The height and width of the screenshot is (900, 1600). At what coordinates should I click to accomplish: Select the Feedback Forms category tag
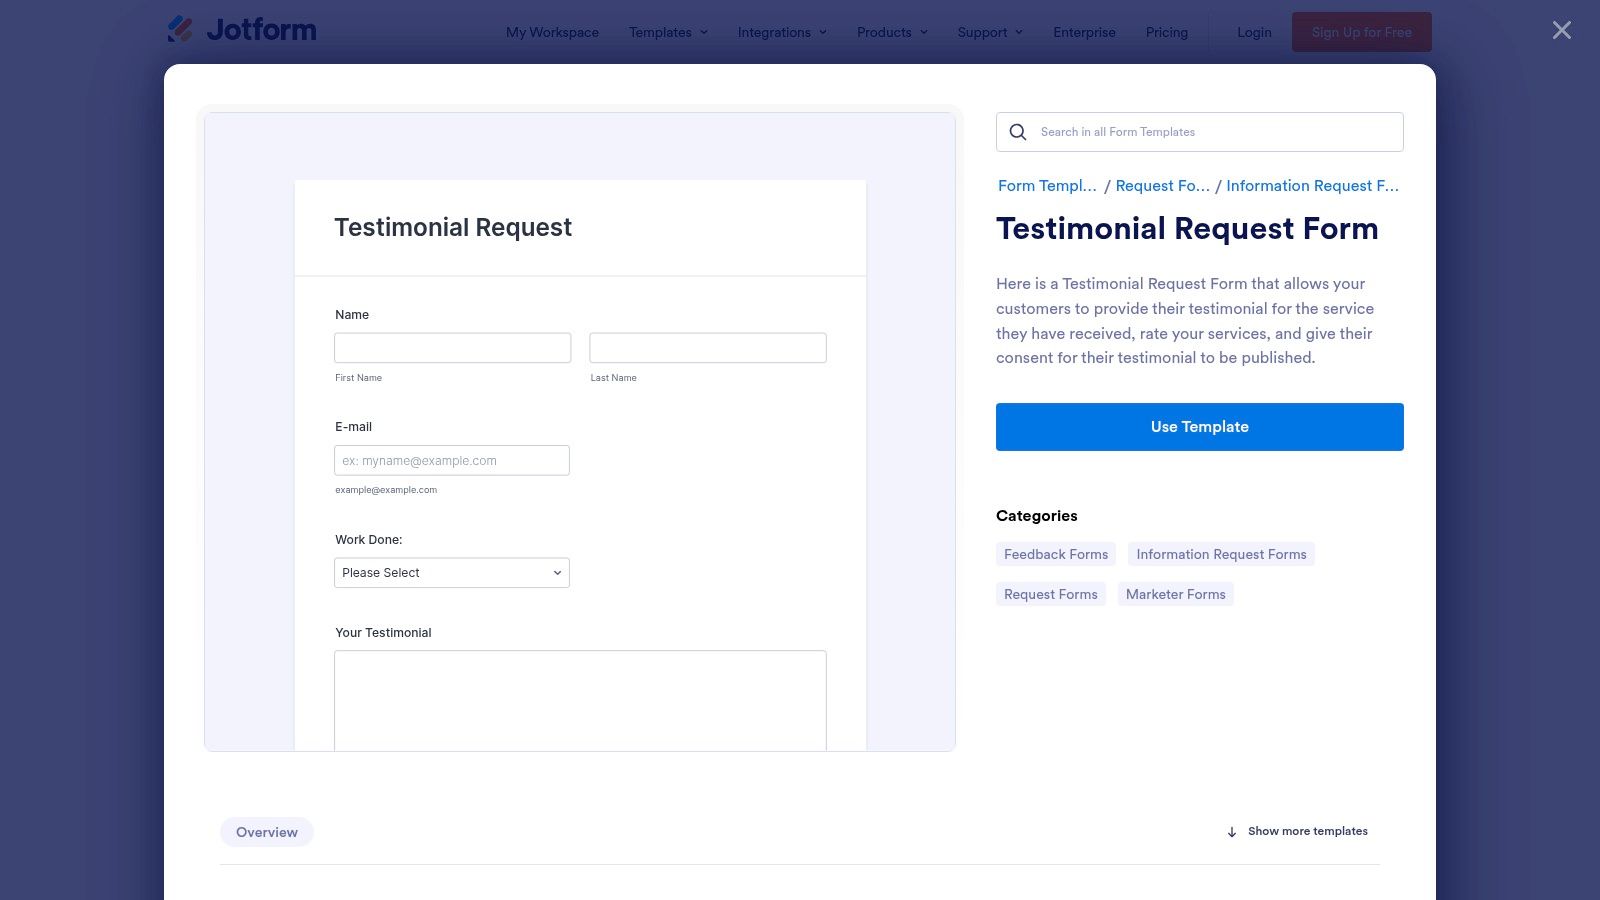[x=1056, y=554]
